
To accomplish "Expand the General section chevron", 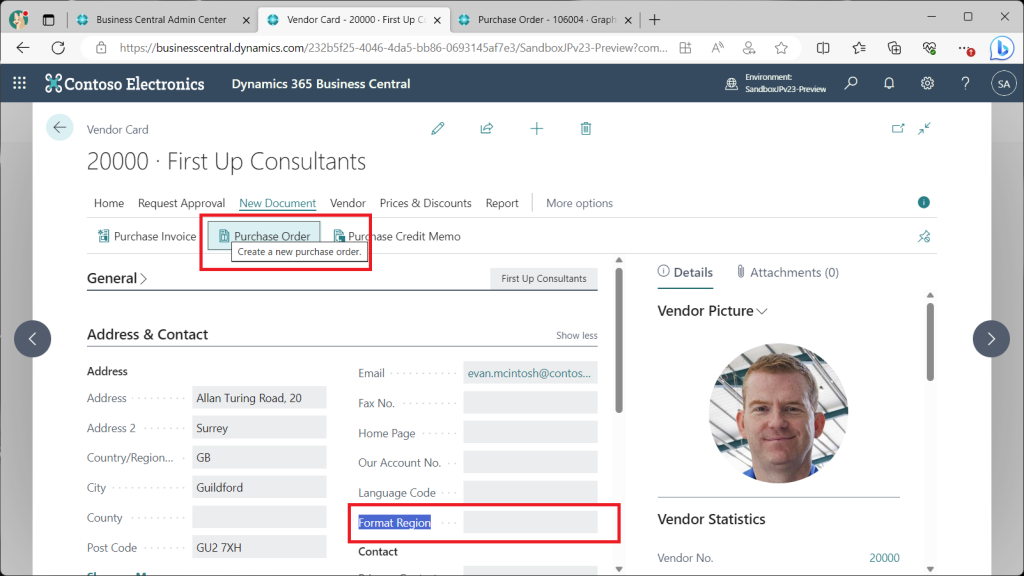I will (x=144, y=279).
